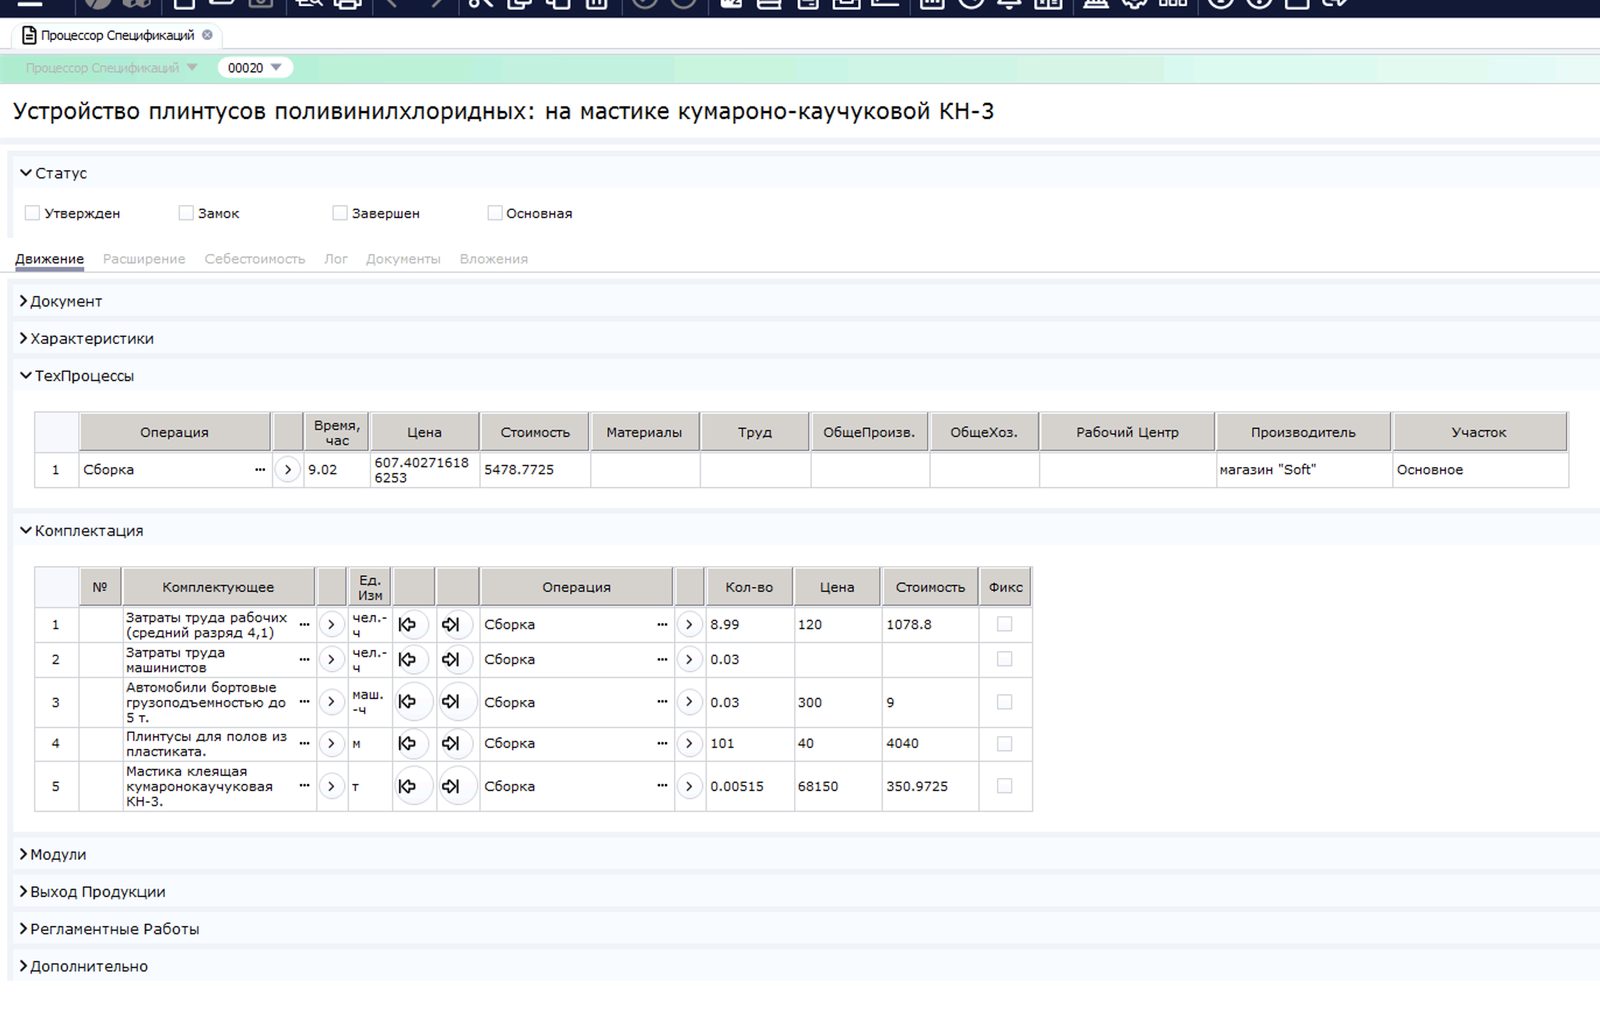The width and height of the screenshot is (1600, 1009).
Task: Click the operation chevron button in row with Кол-во 101
Action: coord(689,743)
